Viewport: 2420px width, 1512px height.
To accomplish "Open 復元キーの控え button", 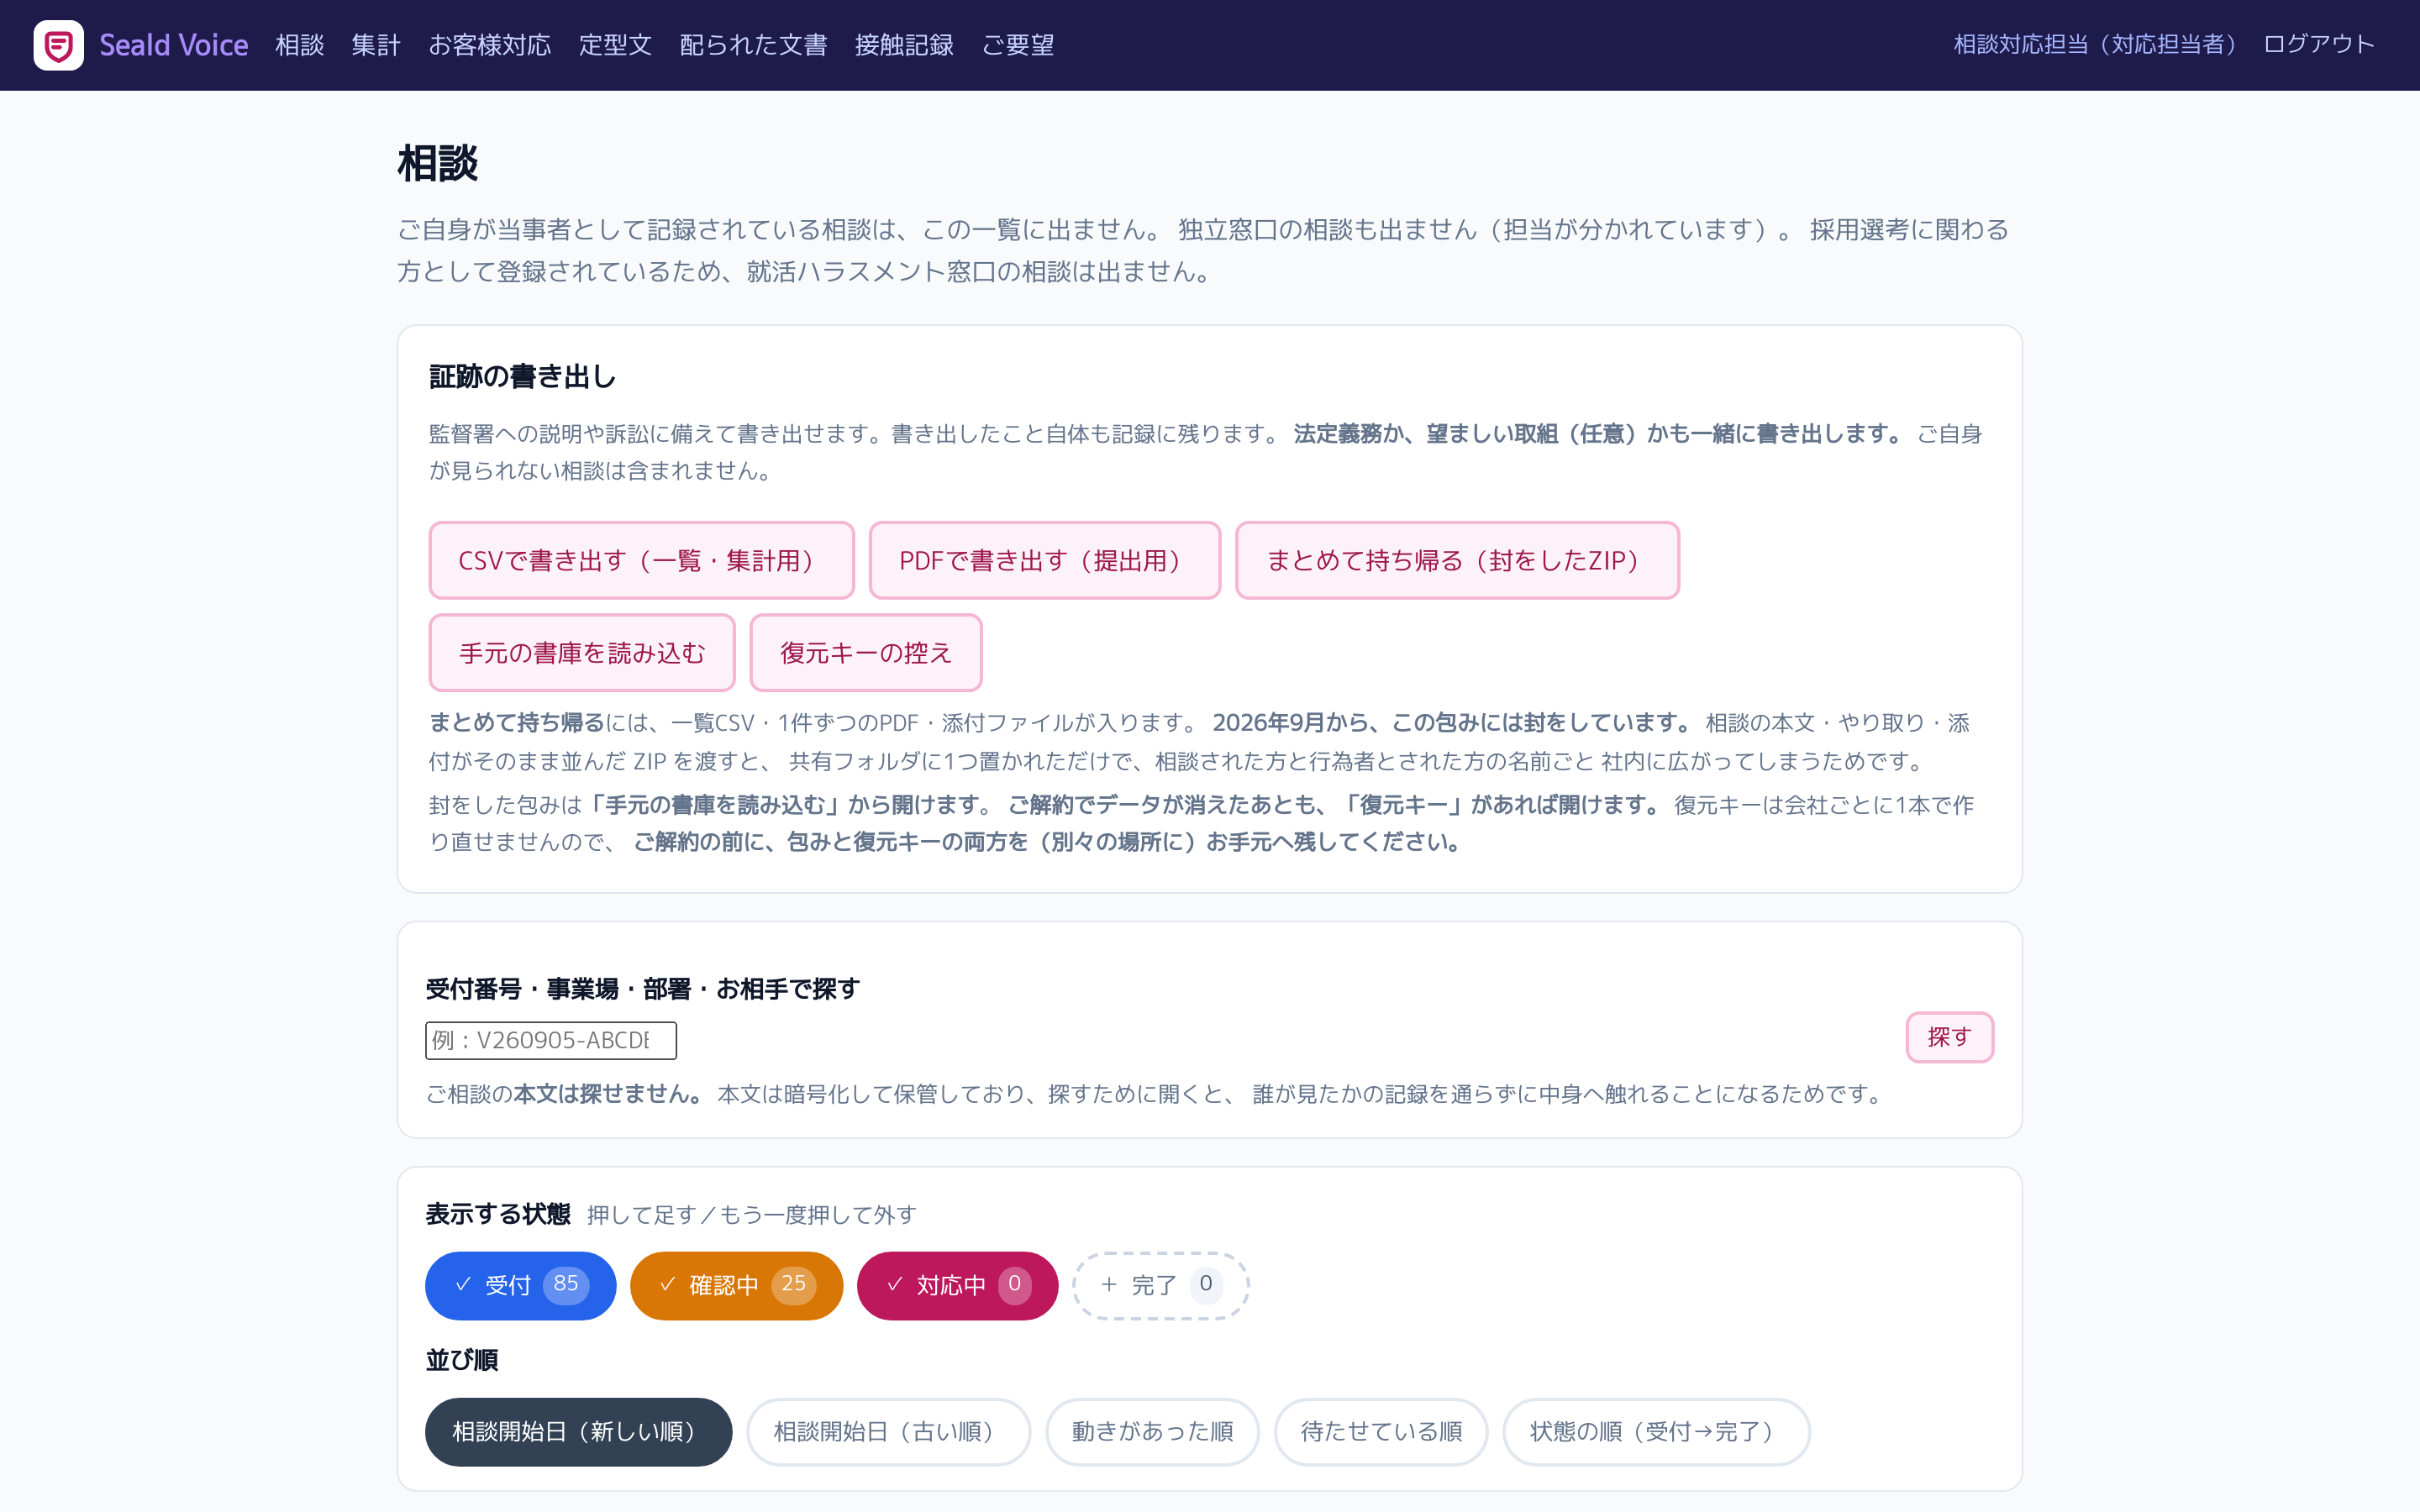I will 866,652.
